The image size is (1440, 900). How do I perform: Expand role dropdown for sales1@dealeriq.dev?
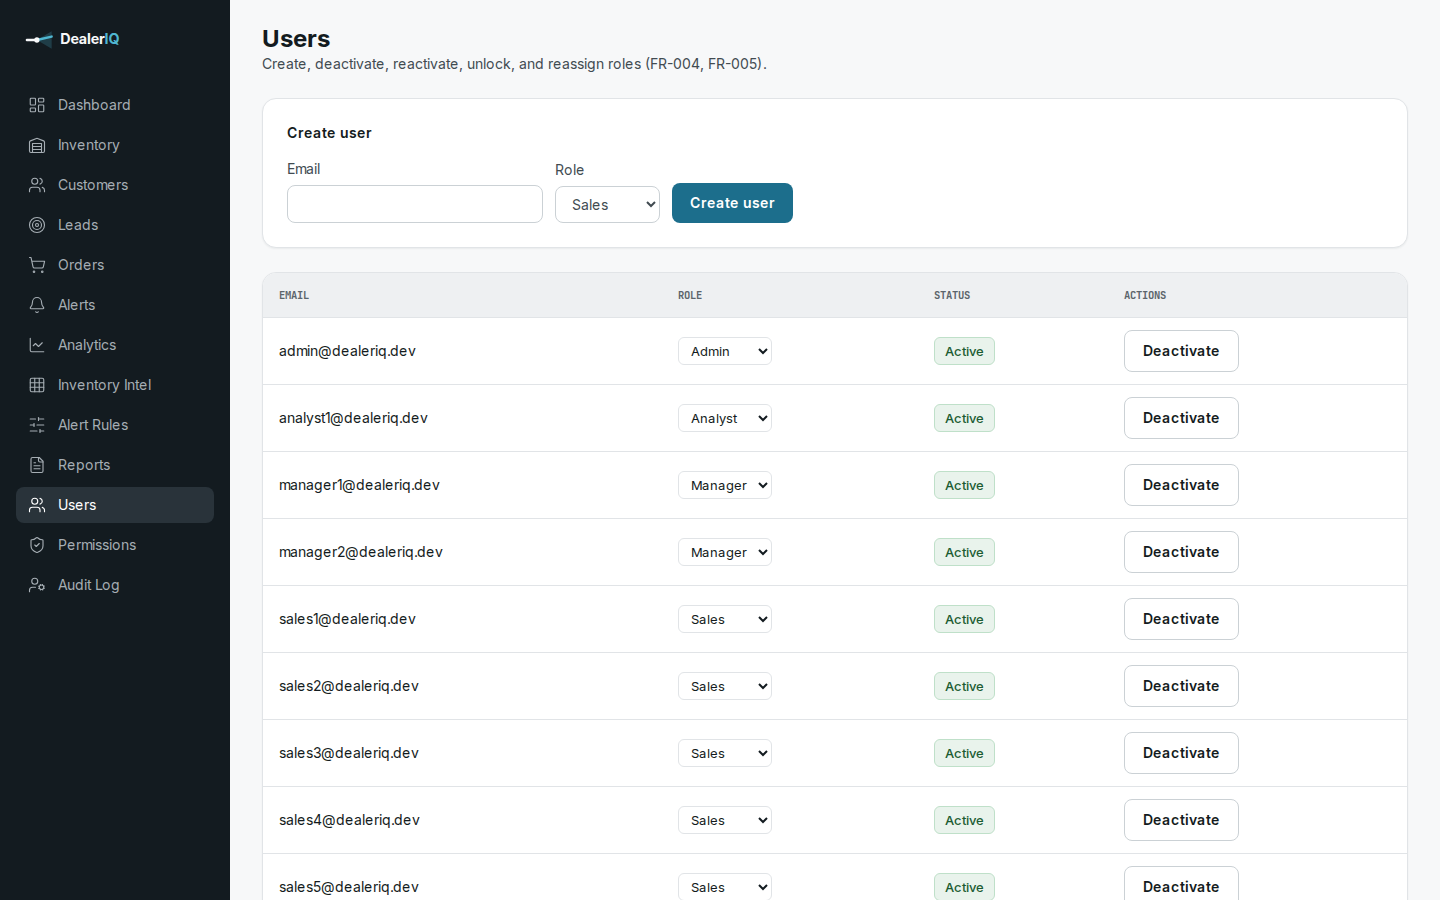(x=725, y=619)
